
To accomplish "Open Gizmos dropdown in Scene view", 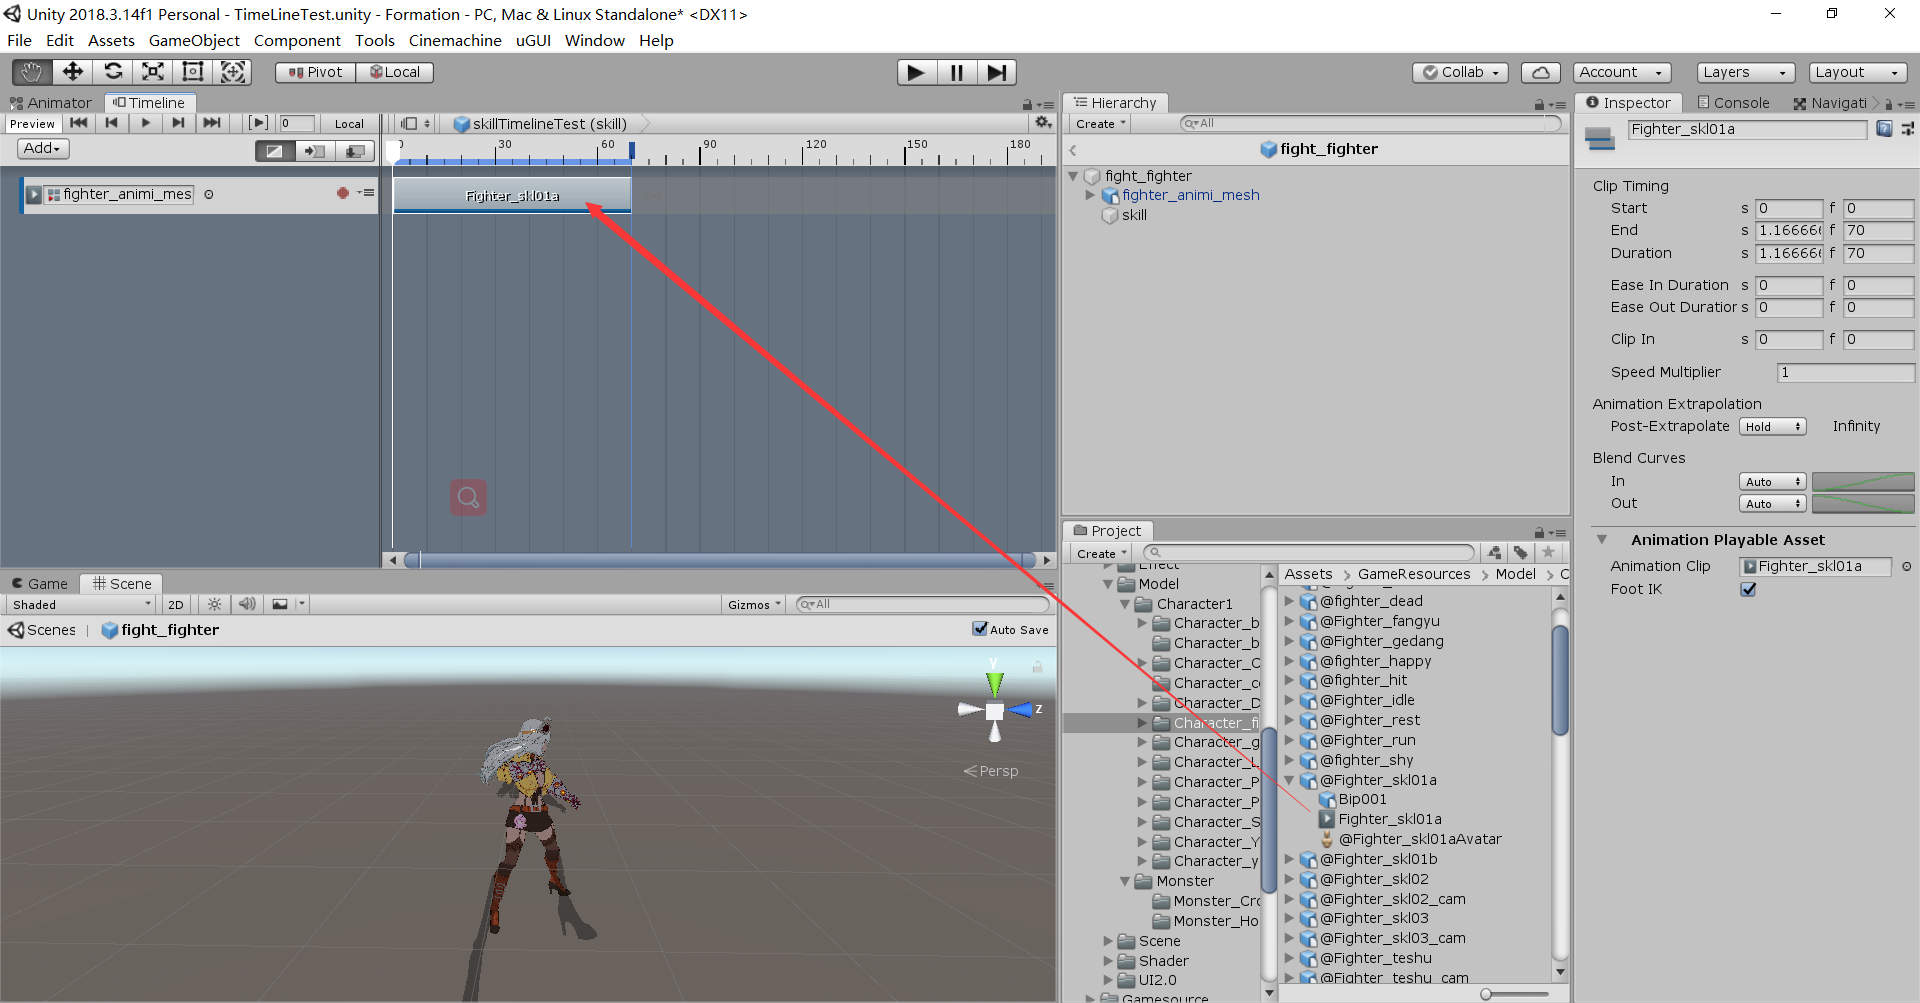I will [x=754, y=604].
